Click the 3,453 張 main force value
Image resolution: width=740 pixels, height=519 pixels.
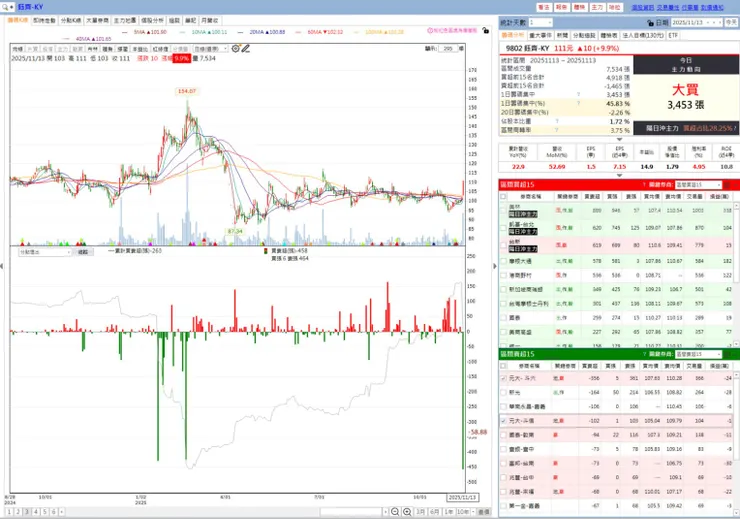point(686,105)
